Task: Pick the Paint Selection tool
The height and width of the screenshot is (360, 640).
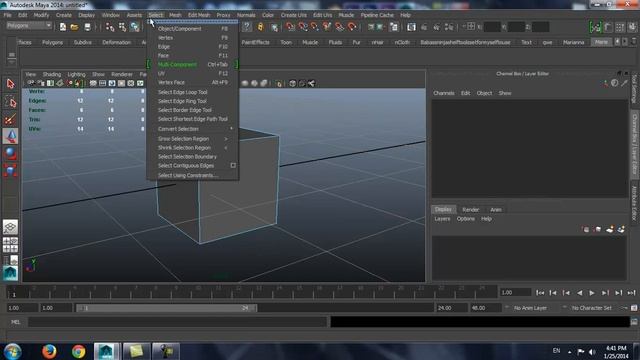Action: click(11, 119)
